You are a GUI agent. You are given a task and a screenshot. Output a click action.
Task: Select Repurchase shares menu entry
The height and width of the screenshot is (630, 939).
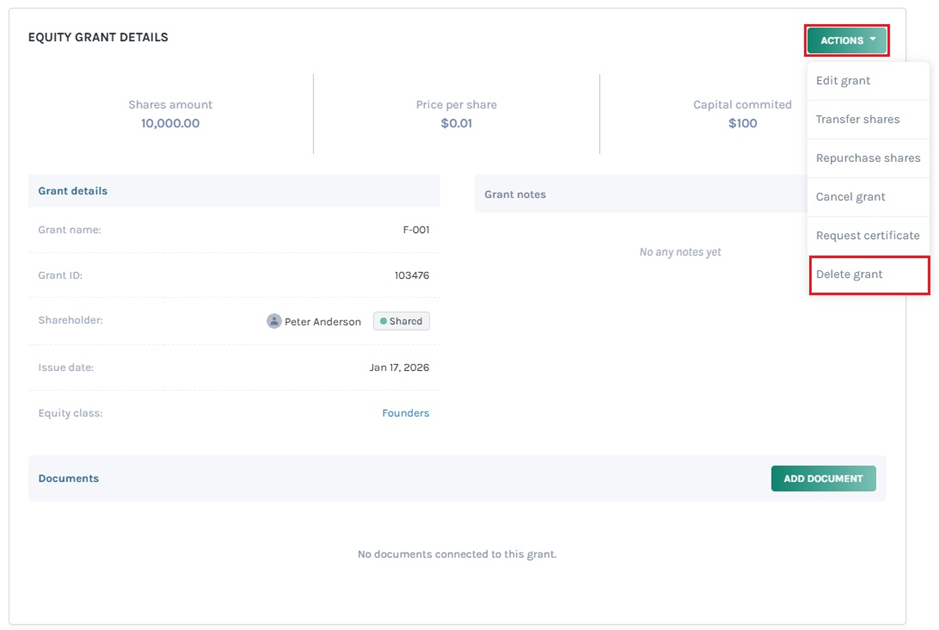867,158
